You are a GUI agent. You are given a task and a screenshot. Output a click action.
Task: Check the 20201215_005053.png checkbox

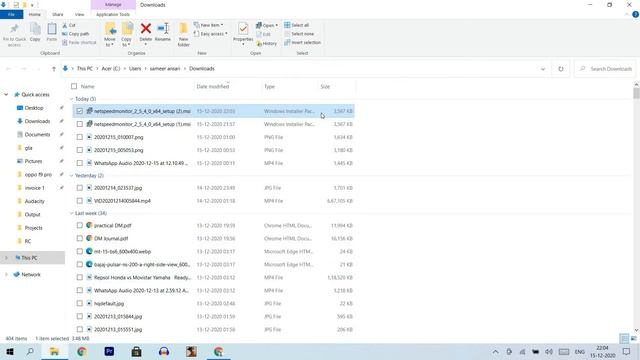tap(80, 150)
